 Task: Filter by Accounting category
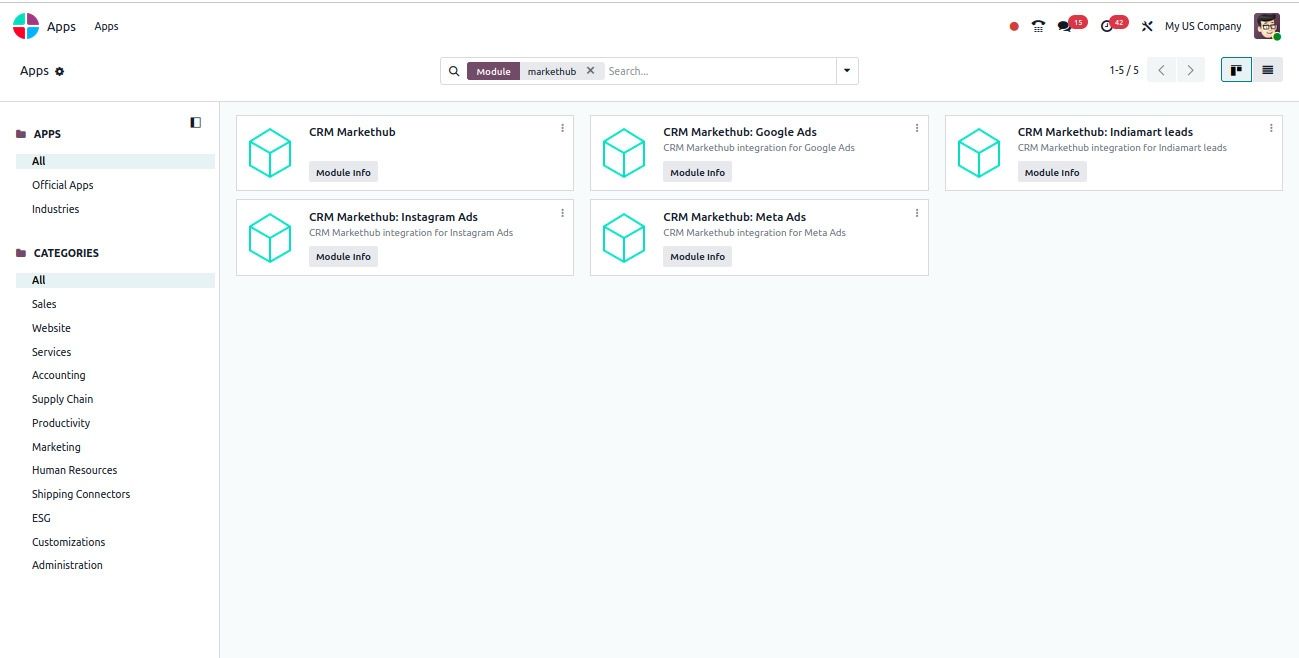(58, 375)
